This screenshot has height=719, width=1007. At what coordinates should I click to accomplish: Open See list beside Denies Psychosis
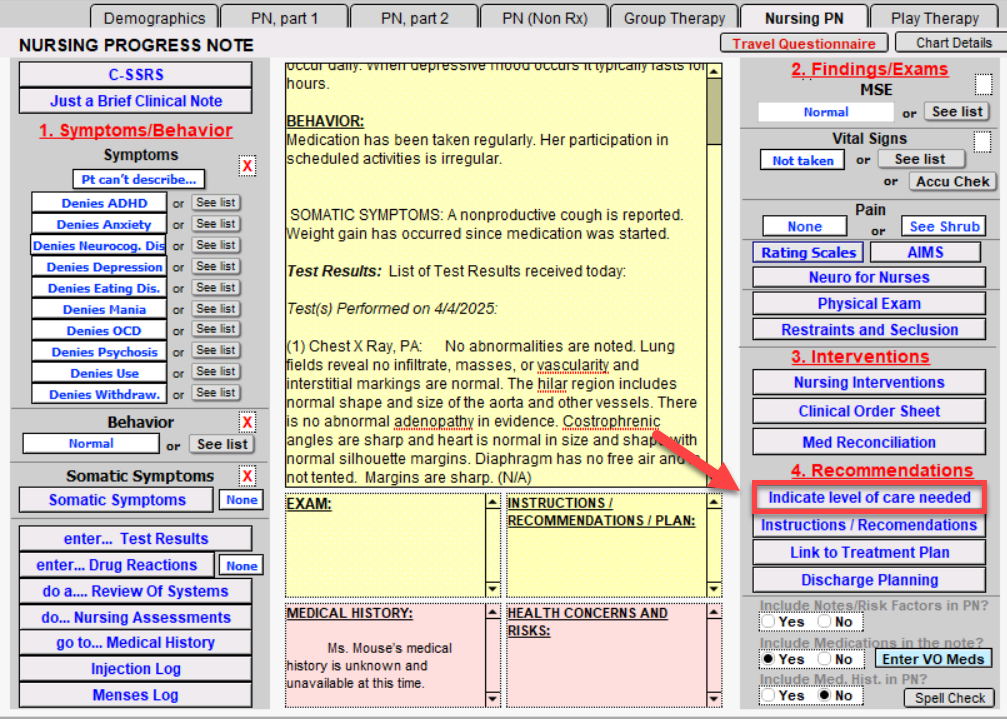pos(215,351)
